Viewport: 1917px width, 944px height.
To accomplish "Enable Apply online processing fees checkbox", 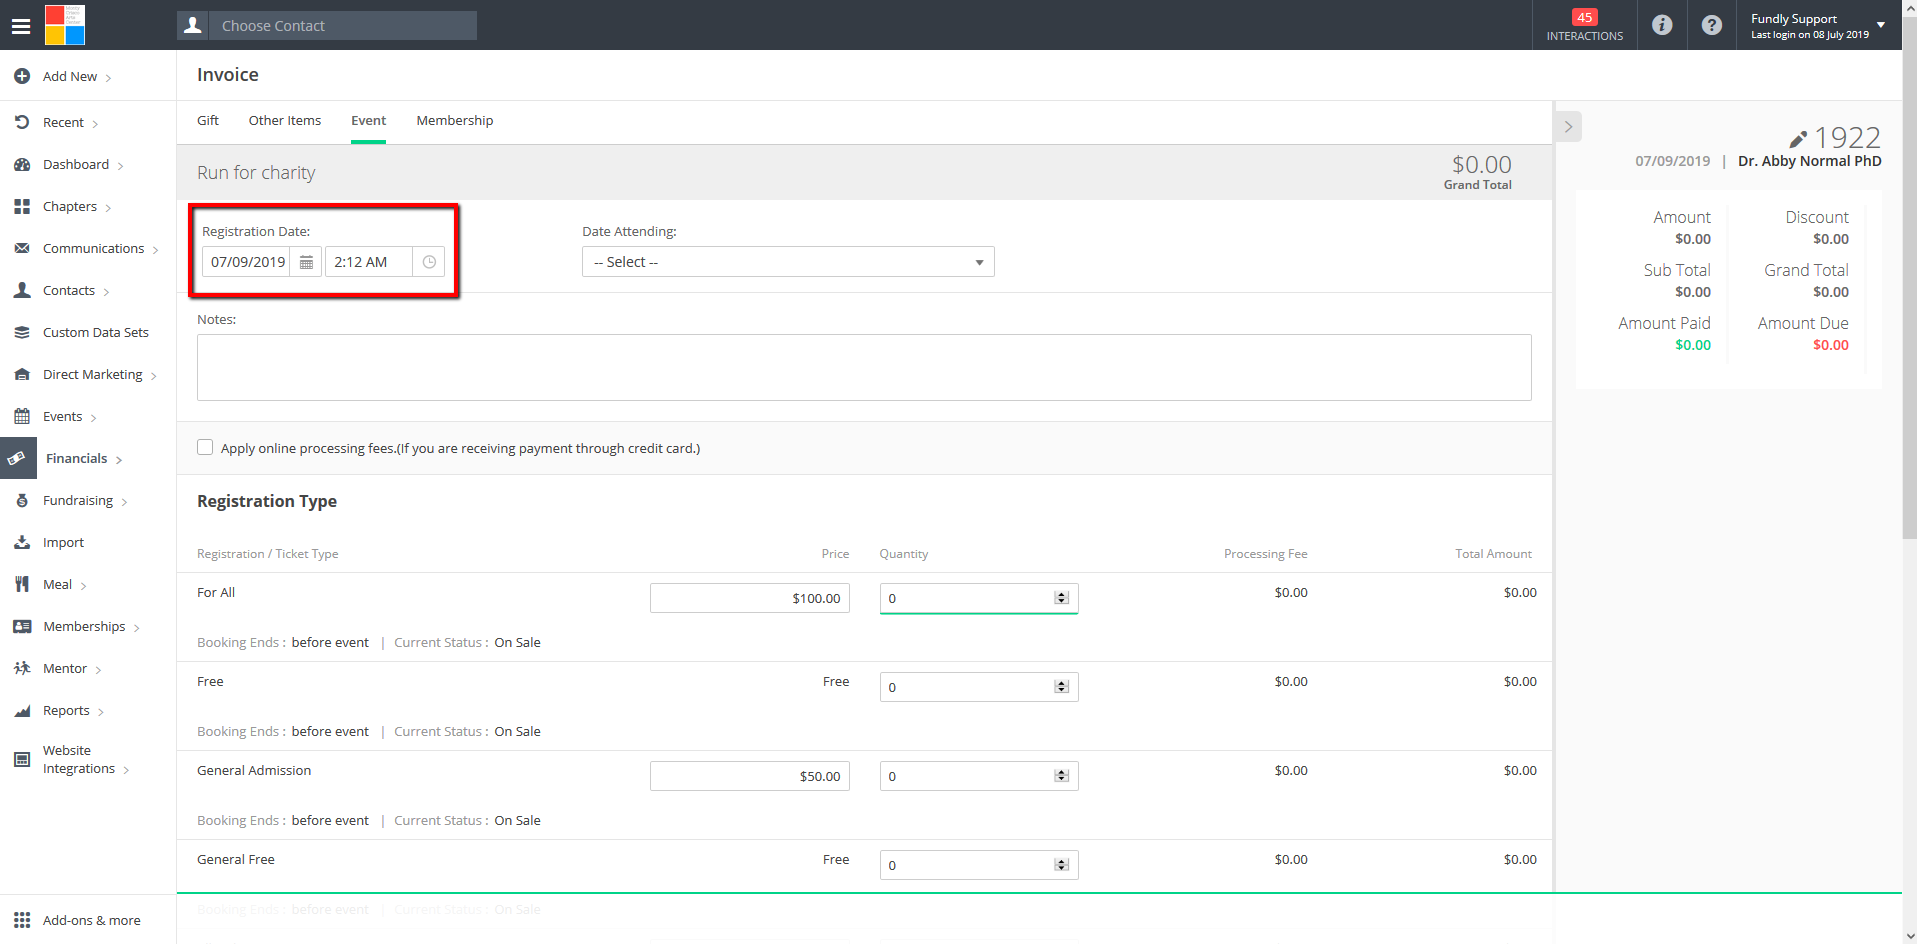I will coord(205,447).
